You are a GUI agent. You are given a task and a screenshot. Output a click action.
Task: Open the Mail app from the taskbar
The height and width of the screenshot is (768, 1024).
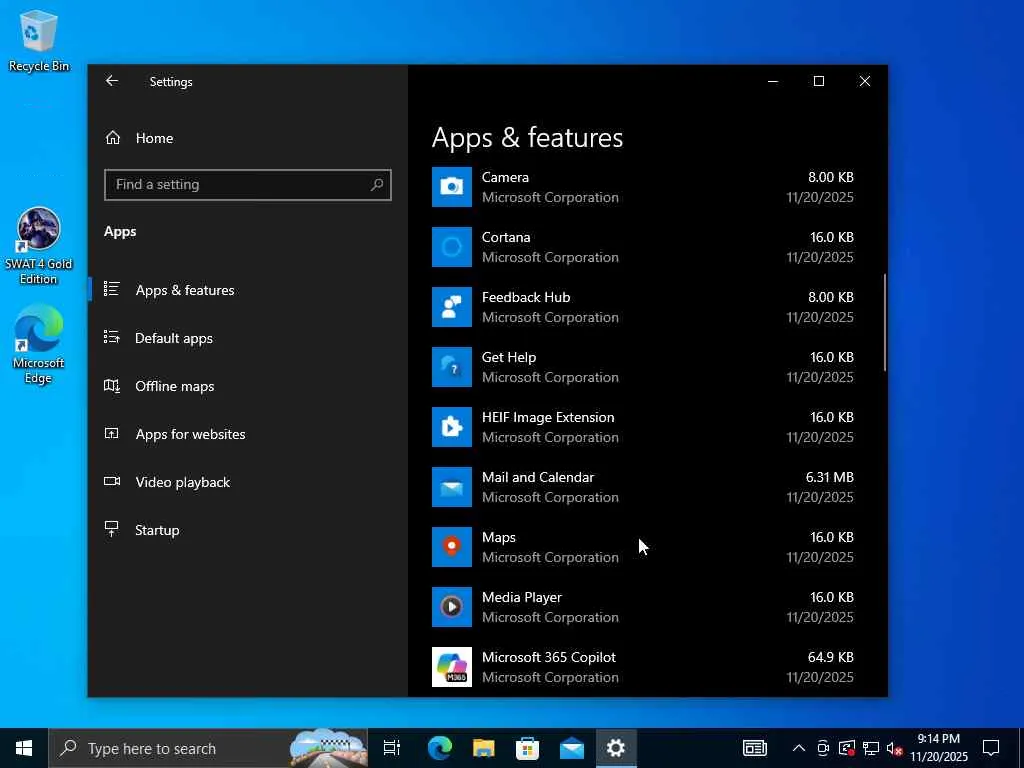[x=571, y=748]
